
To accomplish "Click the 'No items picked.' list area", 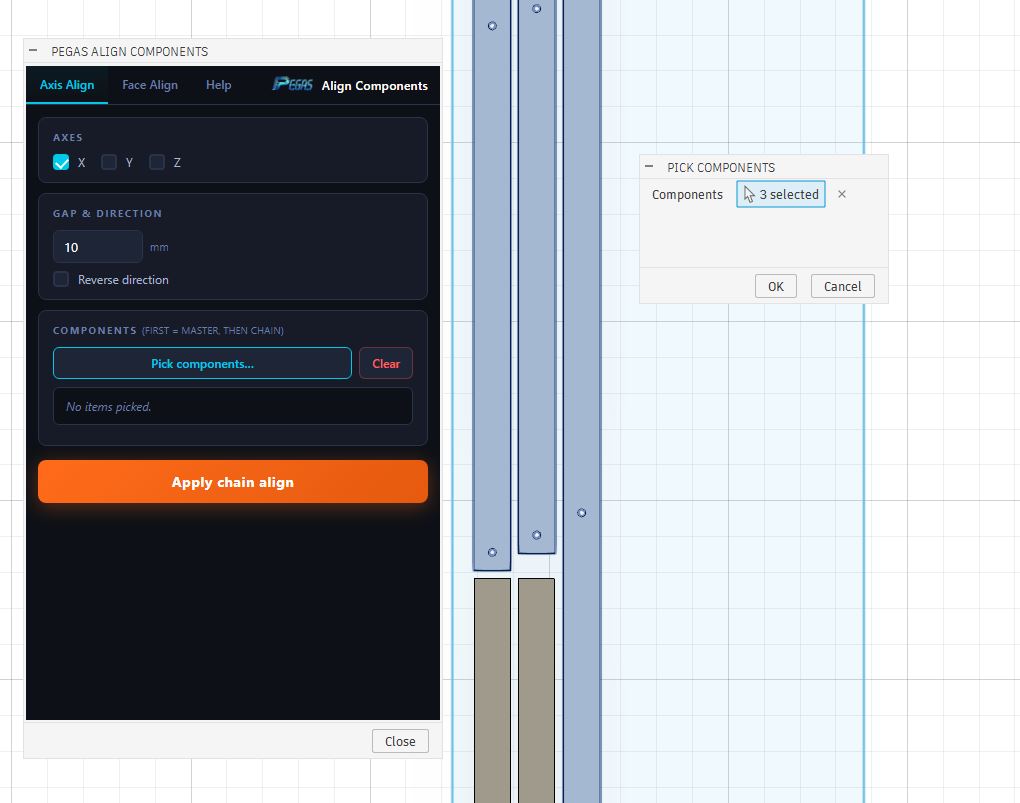I will (233, 406).
